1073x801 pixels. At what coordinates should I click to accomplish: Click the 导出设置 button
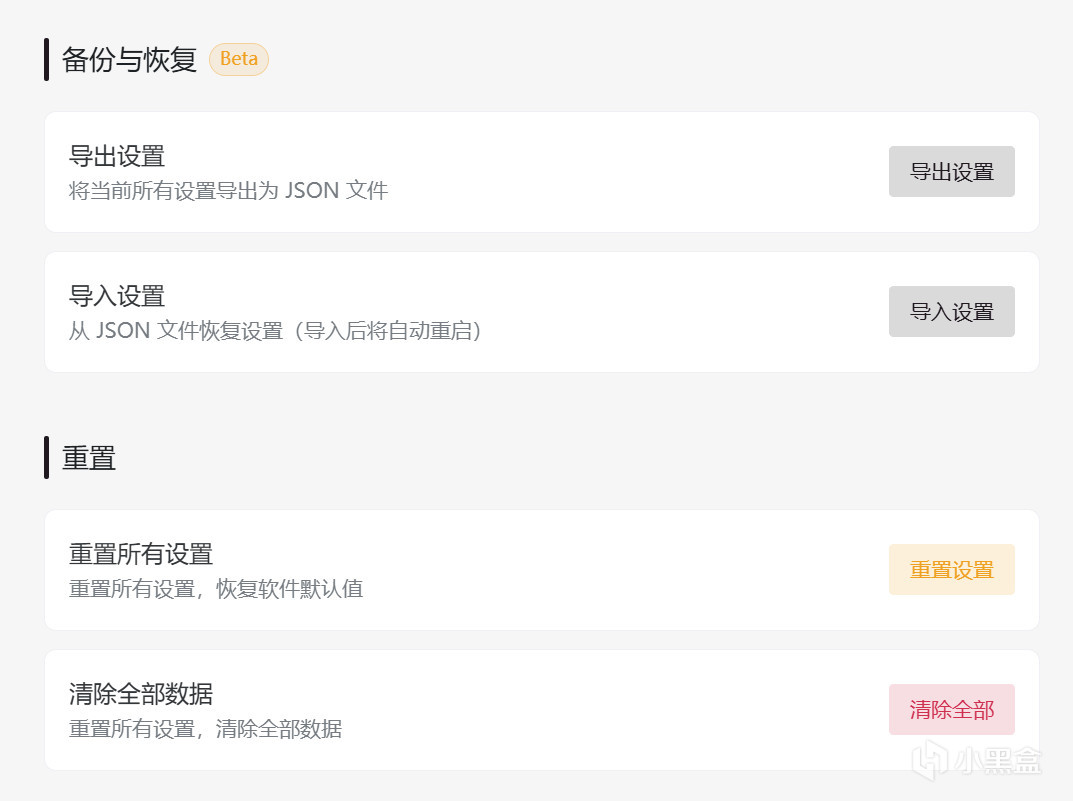click(x=951, y=172)
